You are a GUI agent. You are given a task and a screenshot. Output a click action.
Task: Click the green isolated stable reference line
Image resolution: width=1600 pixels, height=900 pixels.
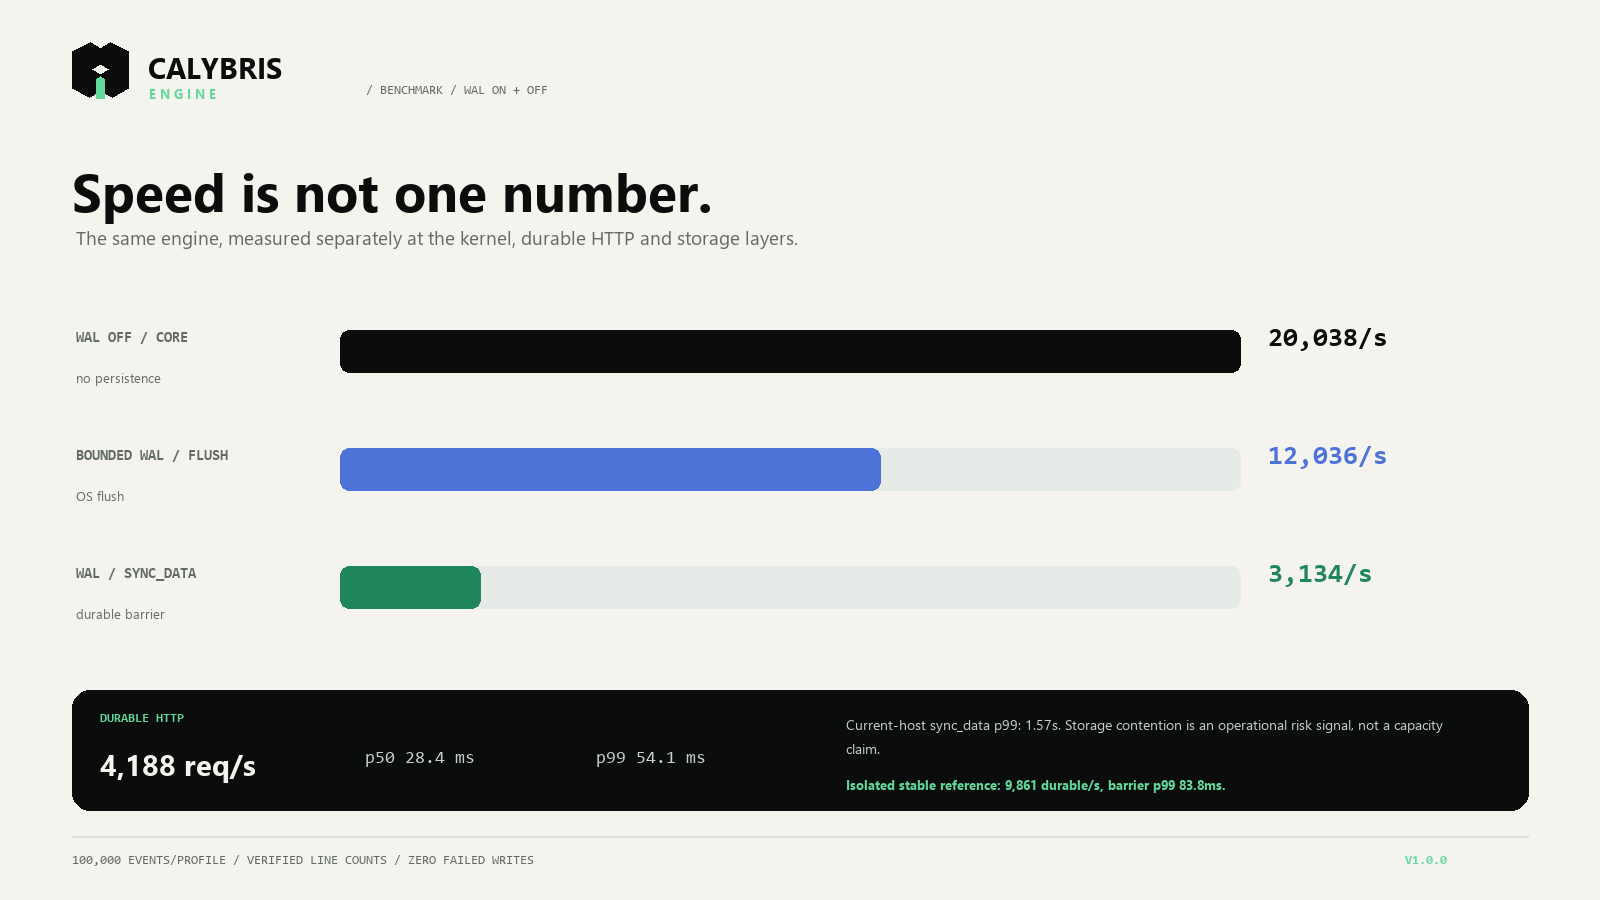[x=1035, y=786]
